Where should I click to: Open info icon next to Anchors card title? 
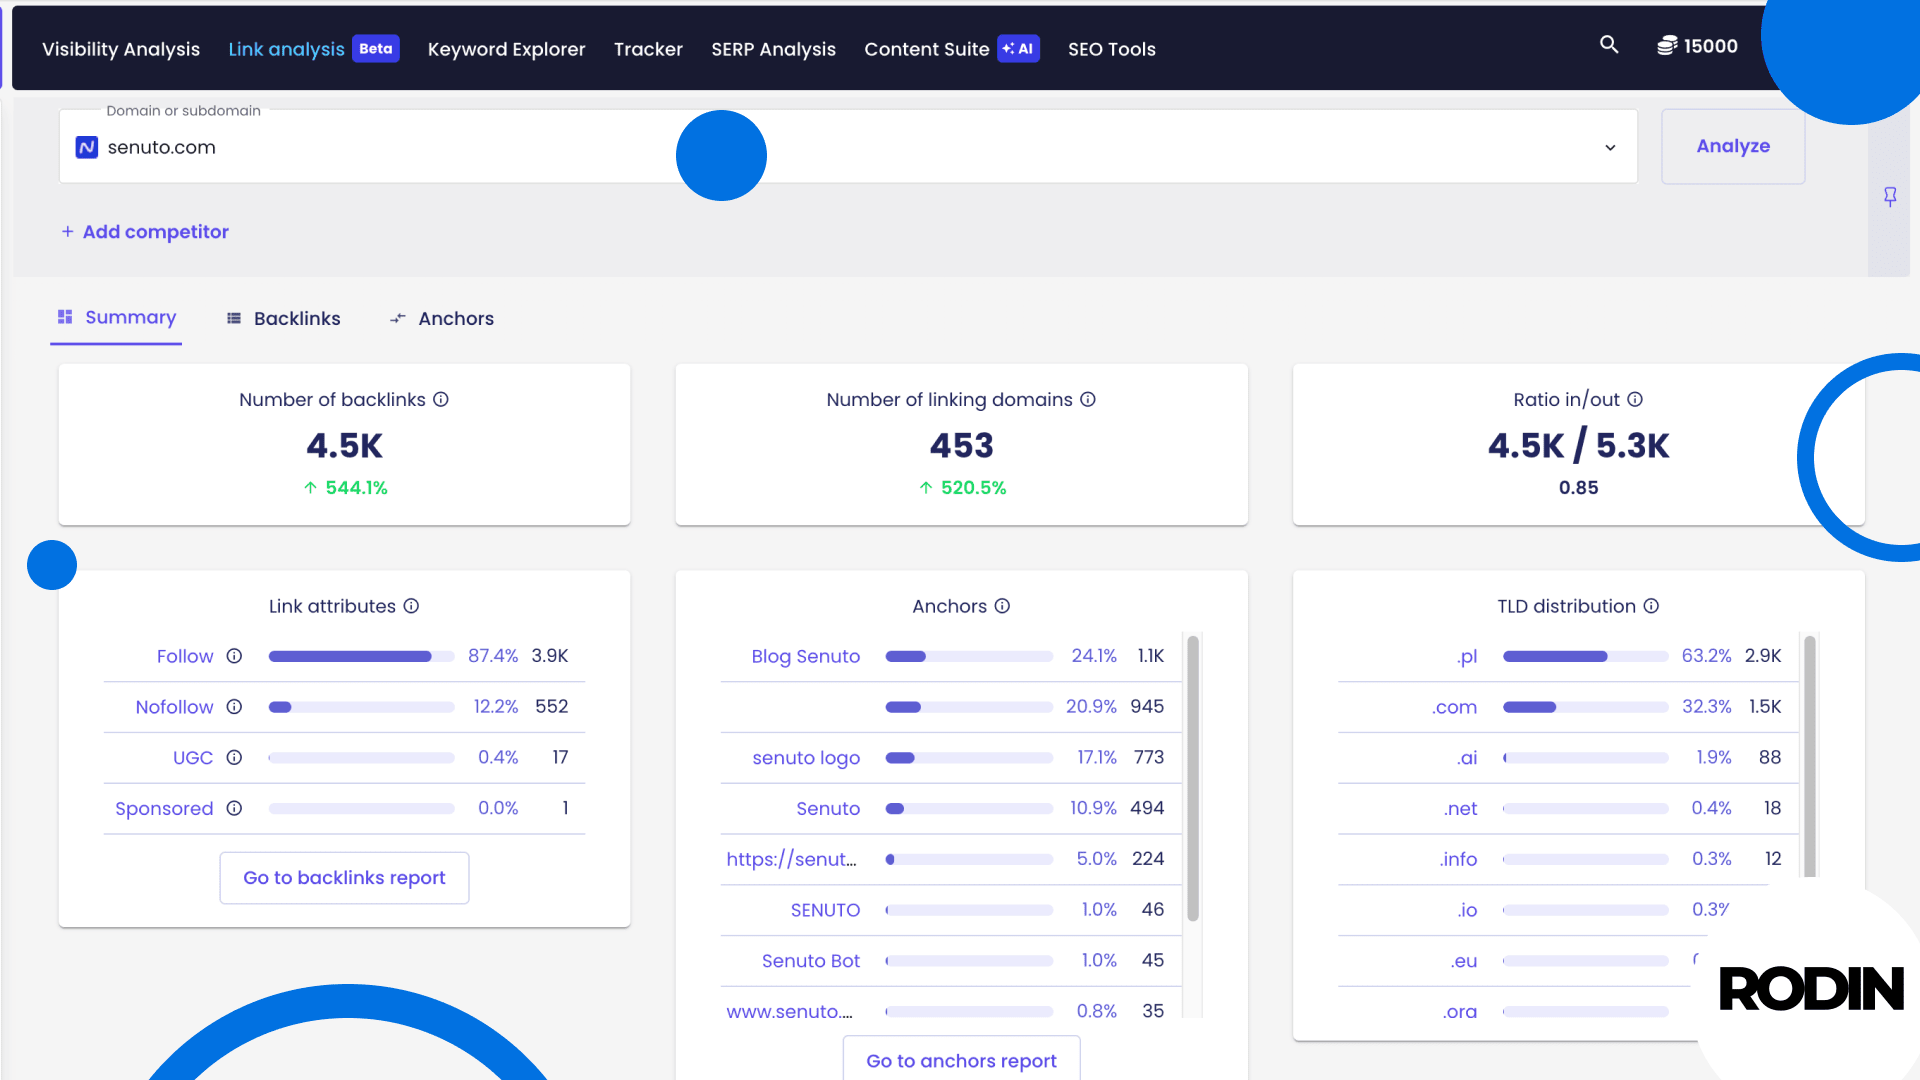(x=1002, y=606)
